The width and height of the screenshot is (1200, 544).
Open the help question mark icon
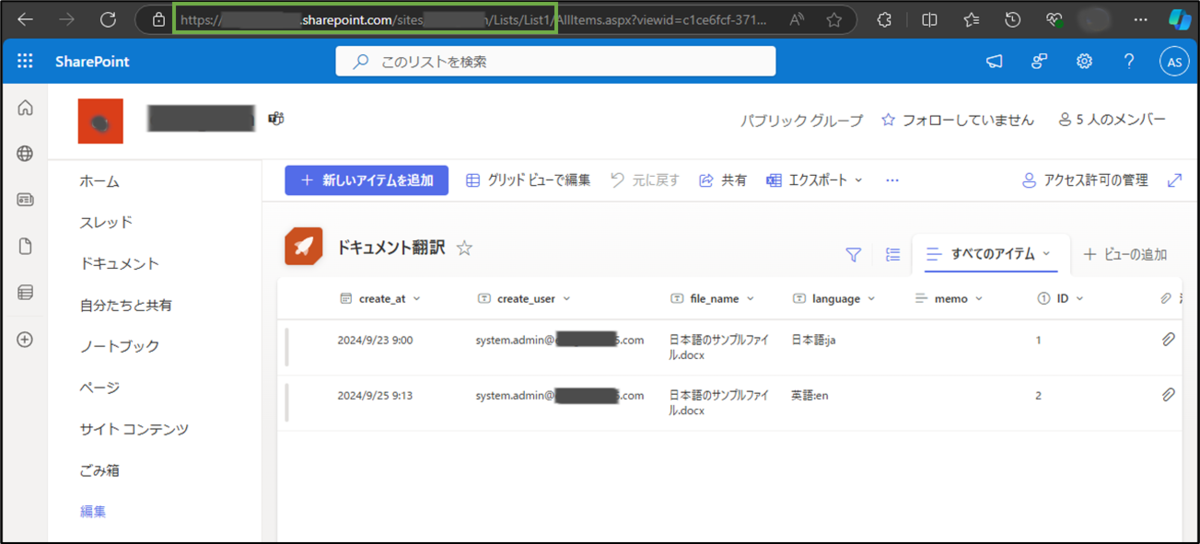click(x=1129, y=62)
